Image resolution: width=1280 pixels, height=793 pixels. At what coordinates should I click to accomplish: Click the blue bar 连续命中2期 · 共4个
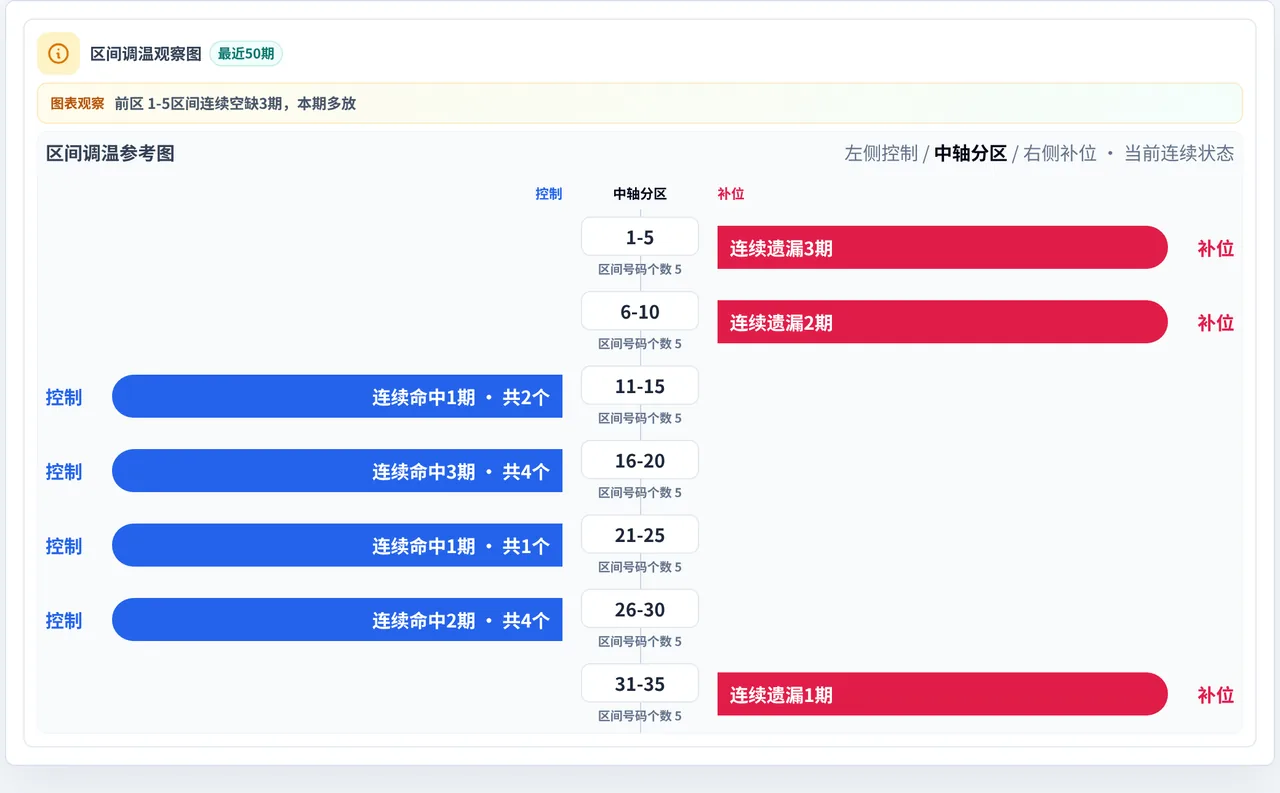coord(337,620)
